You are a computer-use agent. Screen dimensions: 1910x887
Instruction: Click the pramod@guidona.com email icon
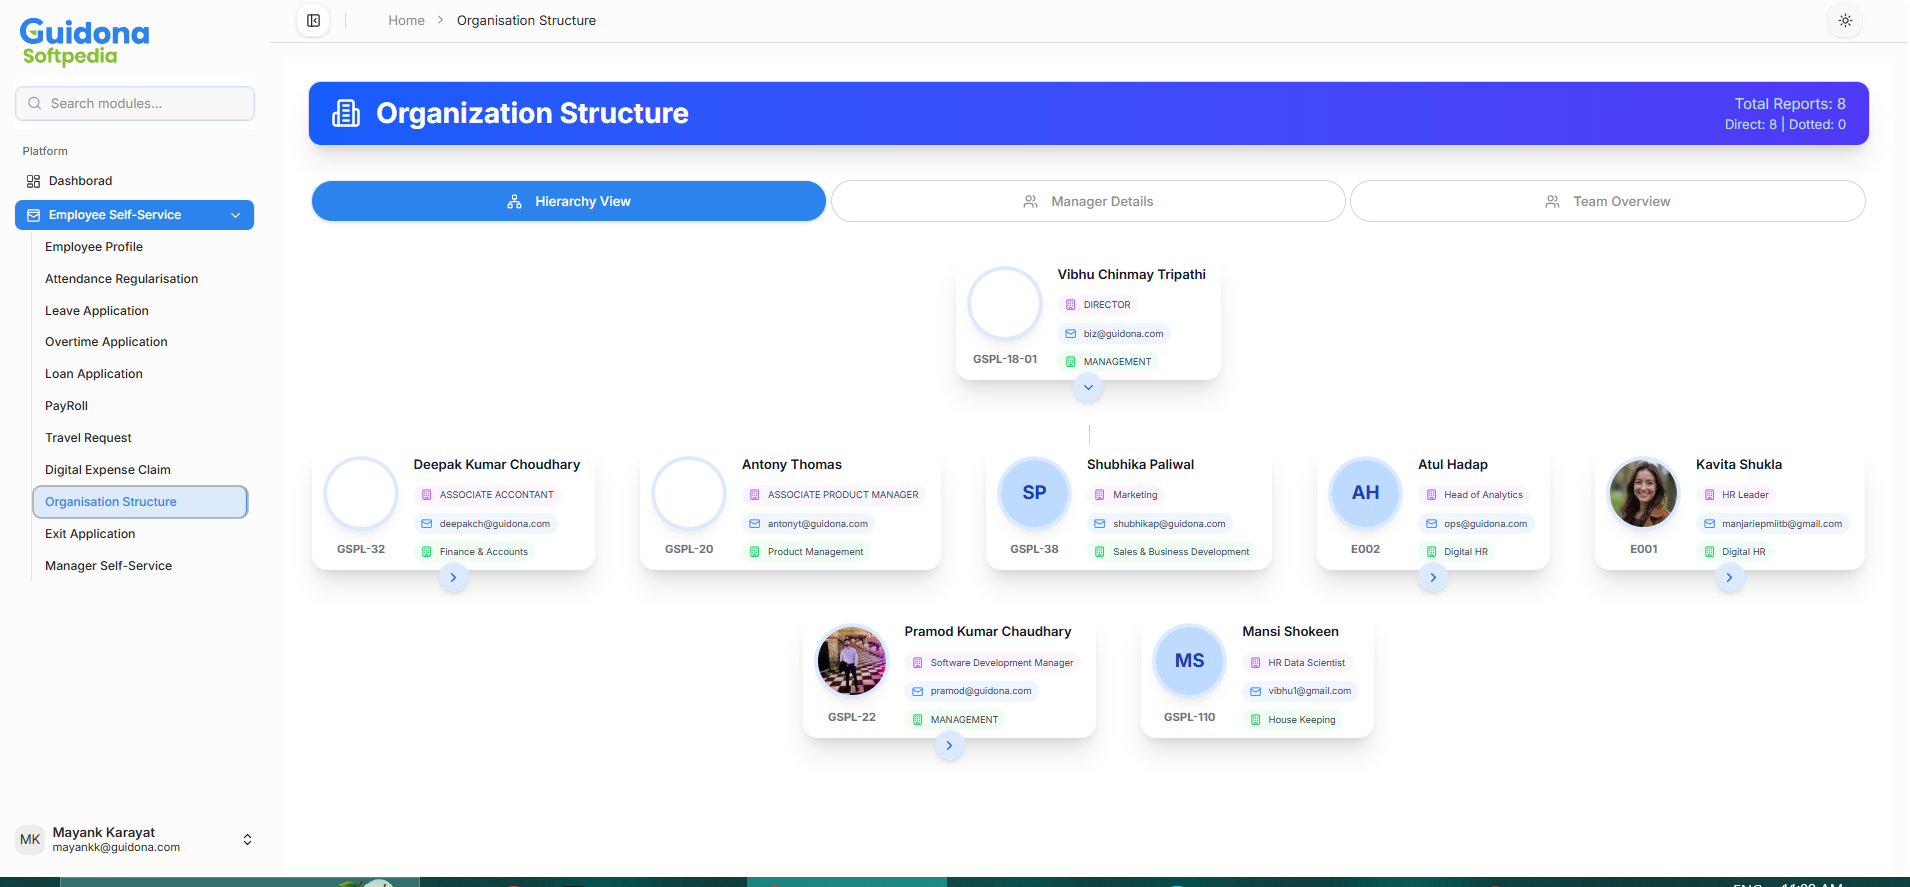tap(917, 691)
